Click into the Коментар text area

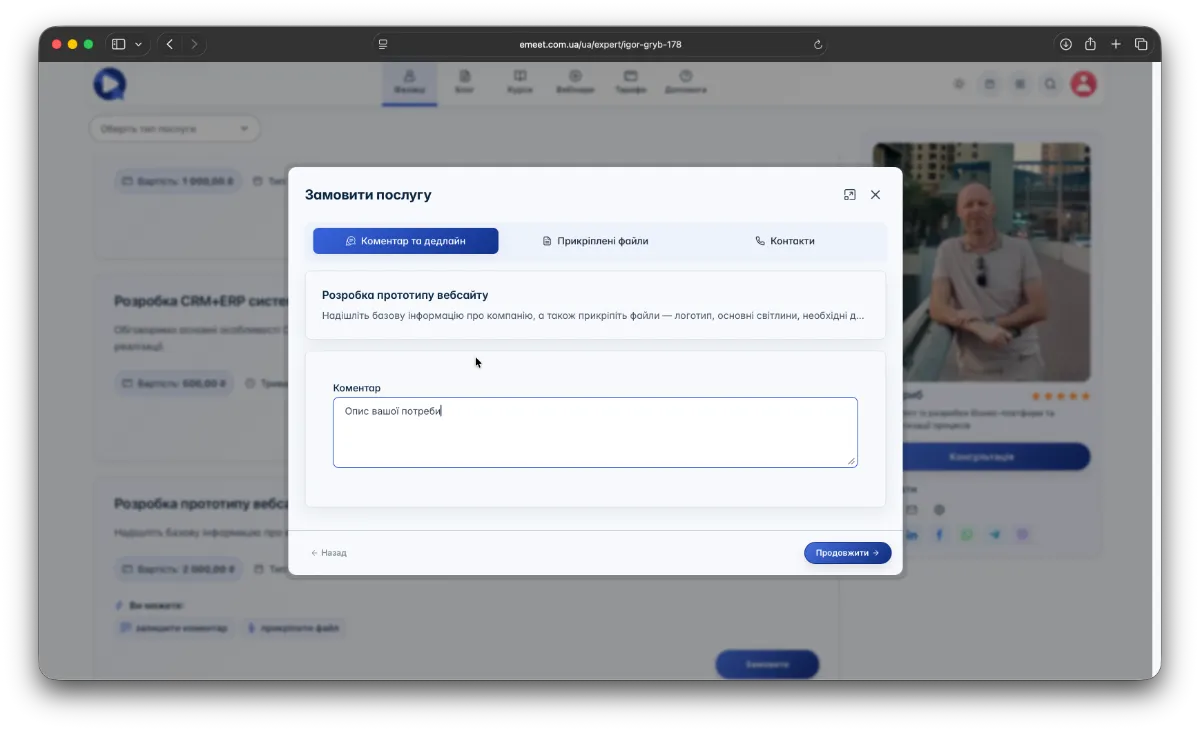point(594,432)
